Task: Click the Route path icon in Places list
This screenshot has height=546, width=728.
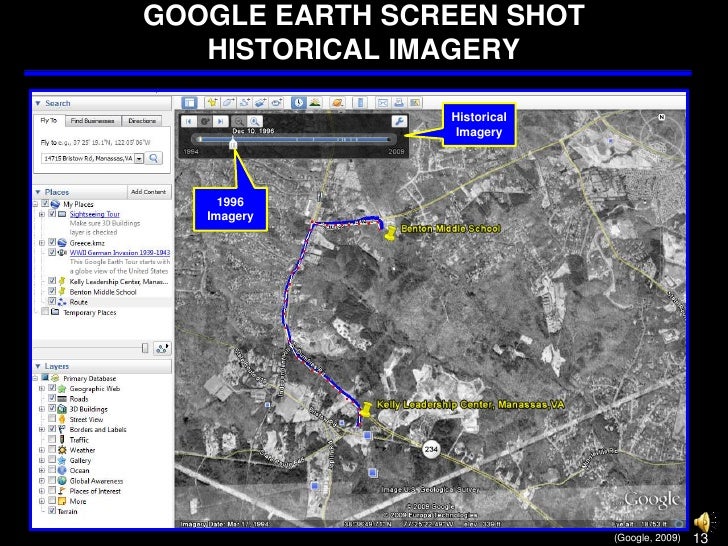Action: click(x=62, y=302)
